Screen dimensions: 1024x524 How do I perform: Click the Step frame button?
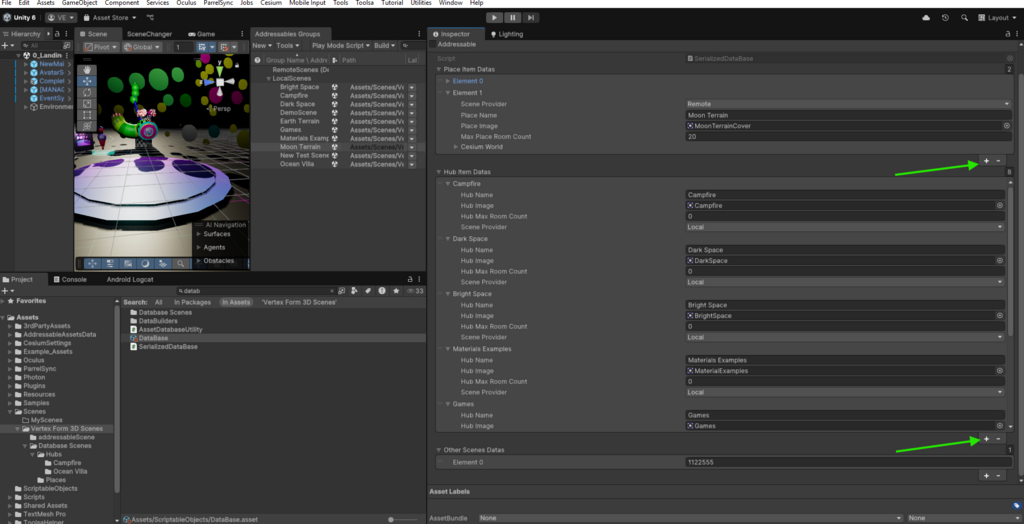tap(530, 17)
